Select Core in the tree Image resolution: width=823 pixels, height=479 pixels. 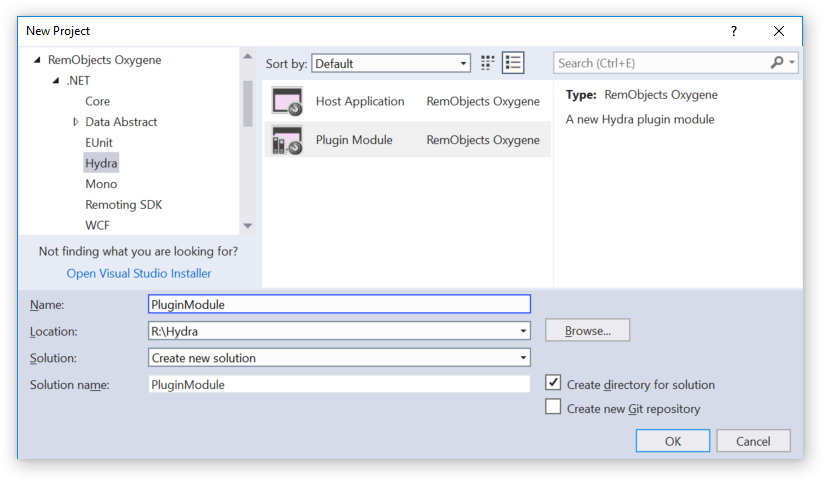pos(98,101)
